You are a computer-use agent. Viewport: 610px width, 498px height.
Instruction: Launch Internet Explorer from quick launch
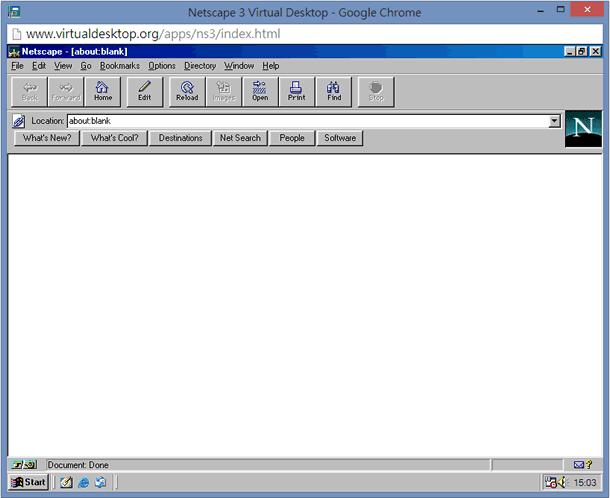coord(83,482)
